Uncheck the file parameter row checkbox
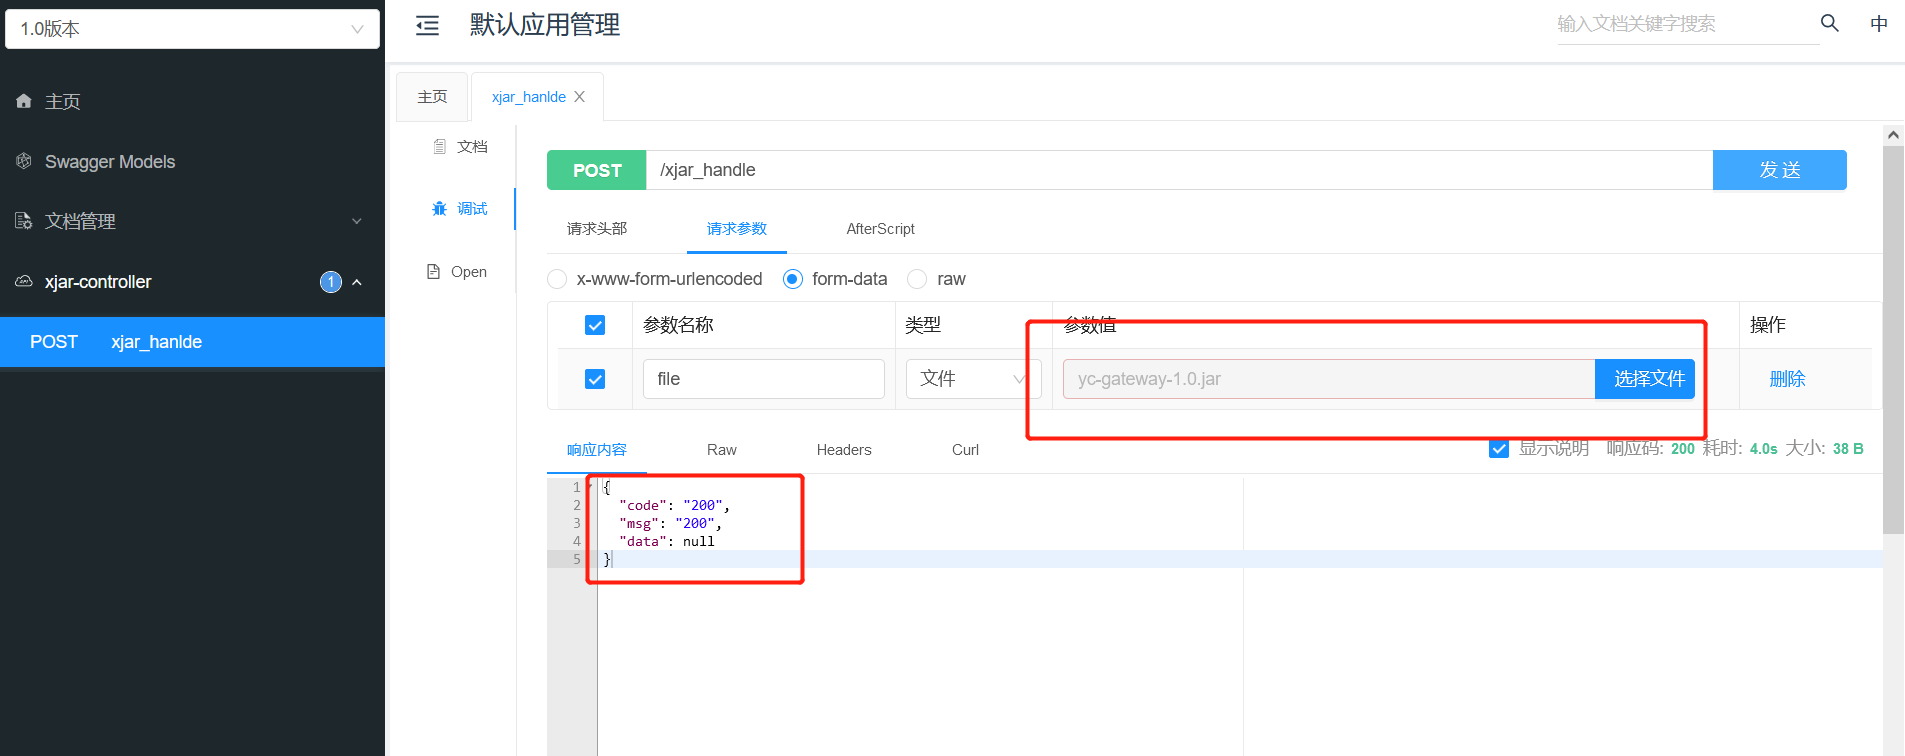 pyautogui.click(x=595, y=379)
